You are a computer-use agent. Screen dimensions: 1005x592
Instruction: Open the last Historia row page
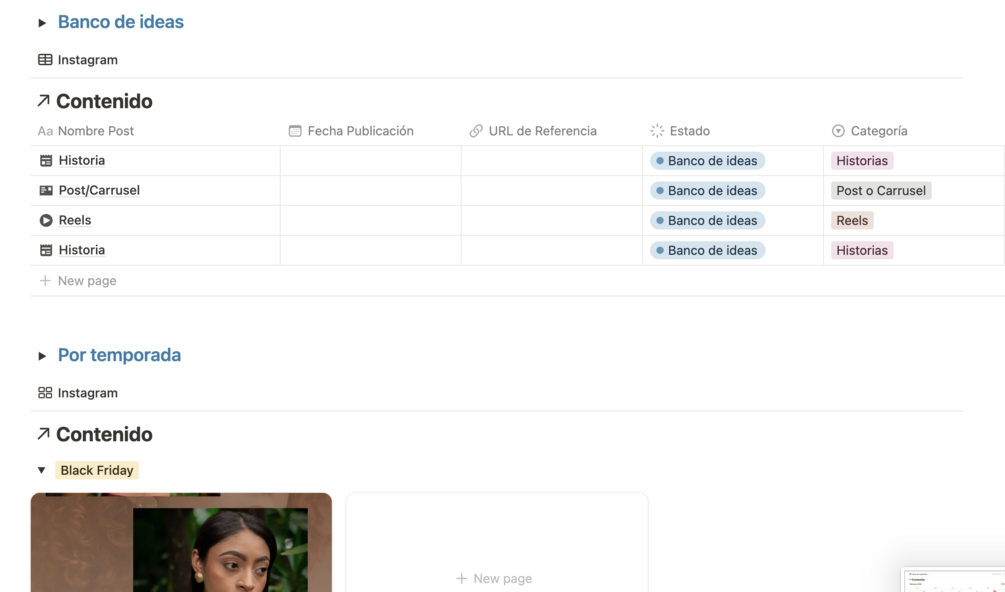[81, 250]
